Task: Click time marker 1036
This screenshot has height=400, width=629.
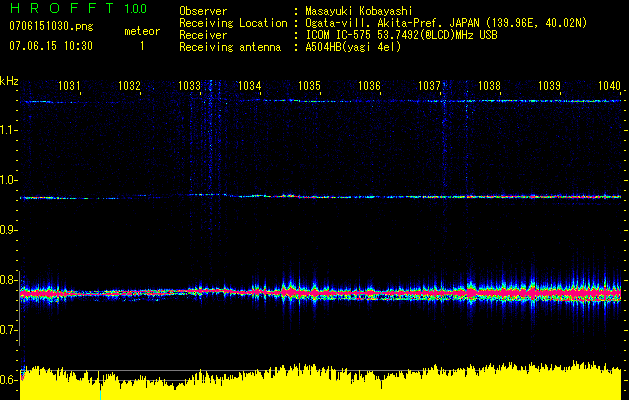Action: click(369, 86)
